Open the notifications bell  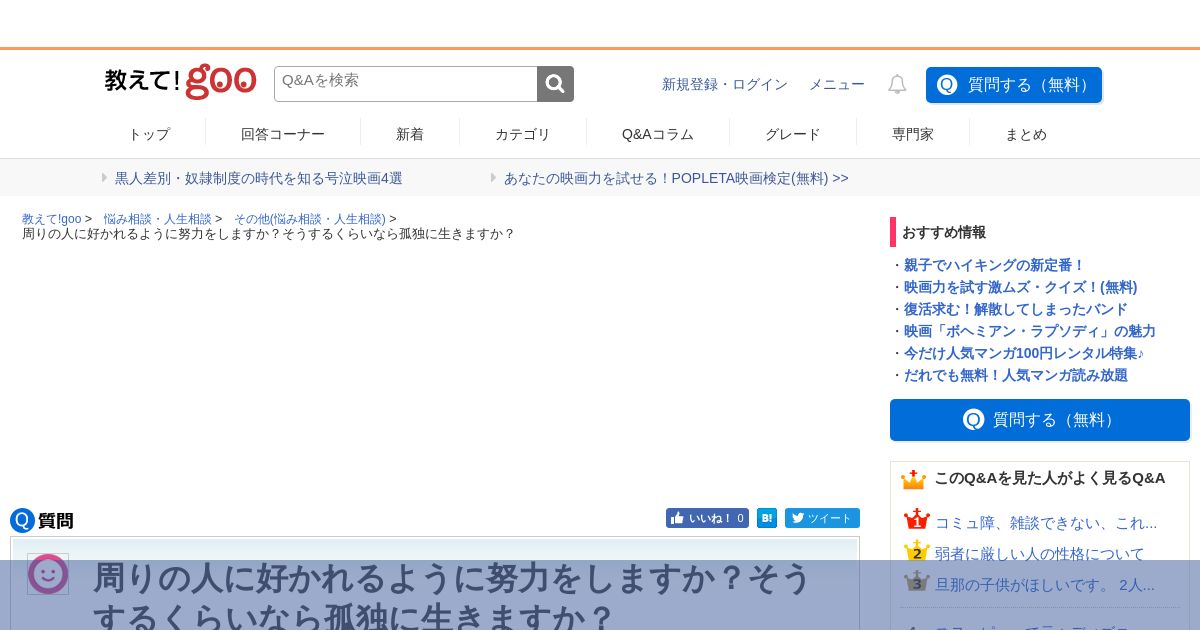point(897,85)
